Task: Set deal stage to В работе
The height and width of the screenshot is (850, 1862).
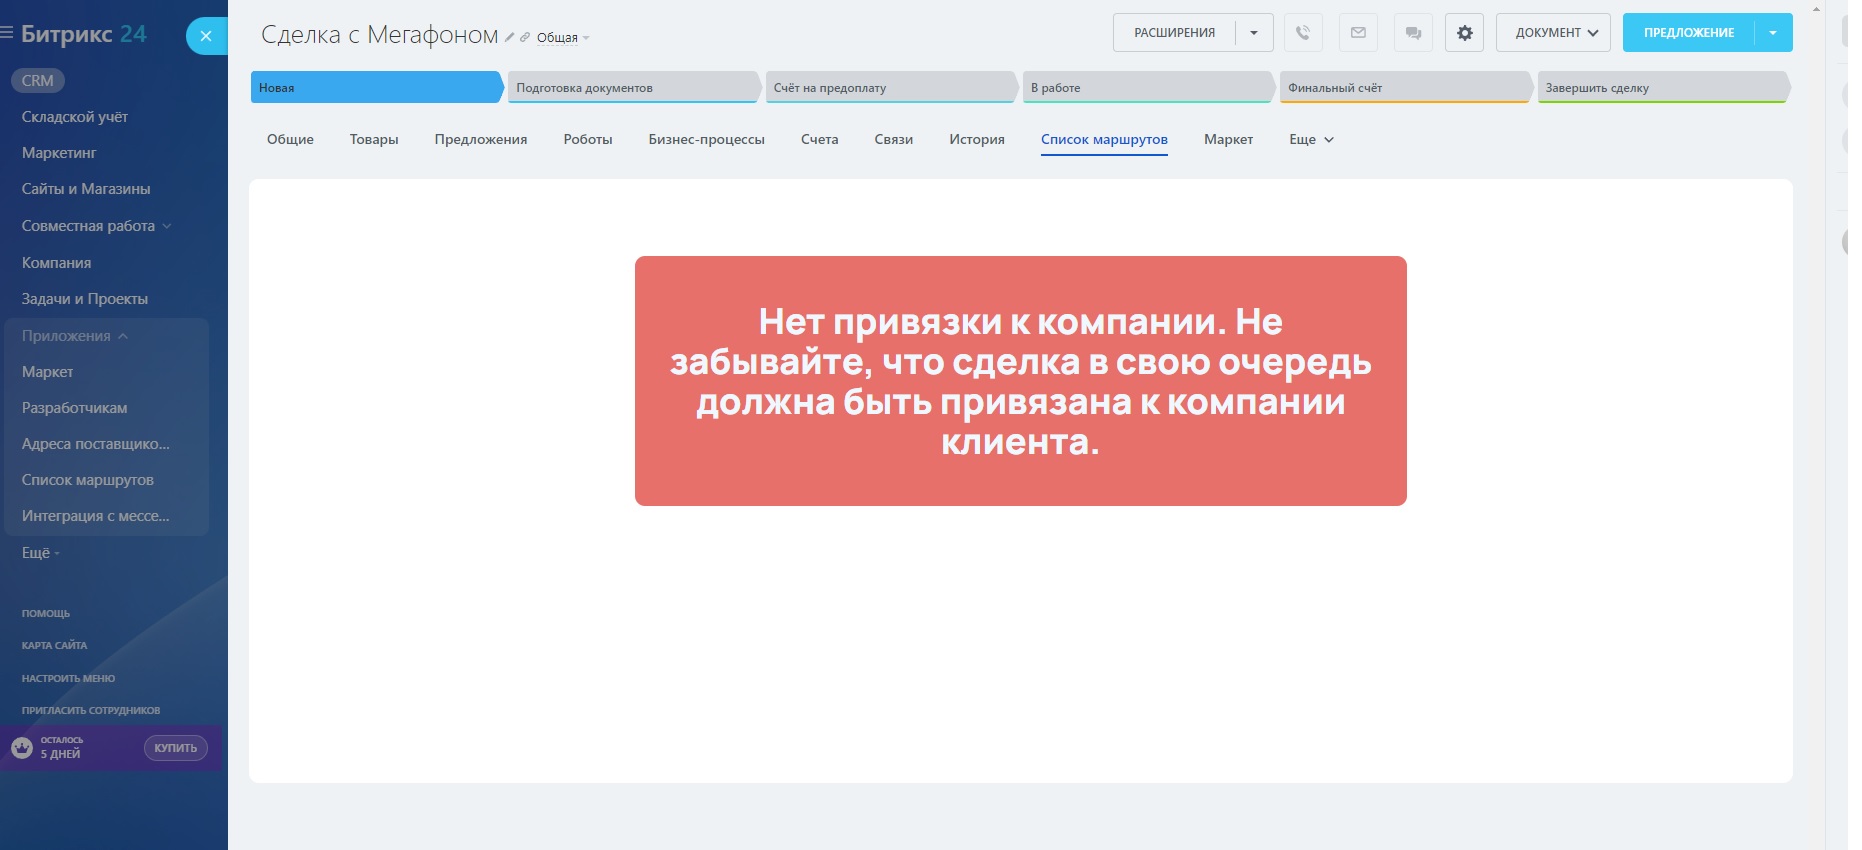Action: point(1147,88)
